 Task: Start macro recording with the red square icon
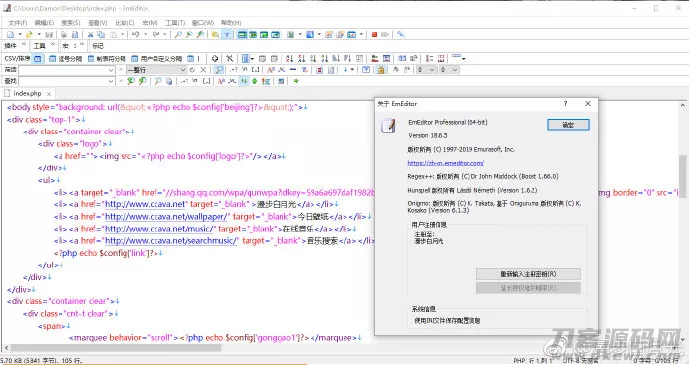(374, 34)
